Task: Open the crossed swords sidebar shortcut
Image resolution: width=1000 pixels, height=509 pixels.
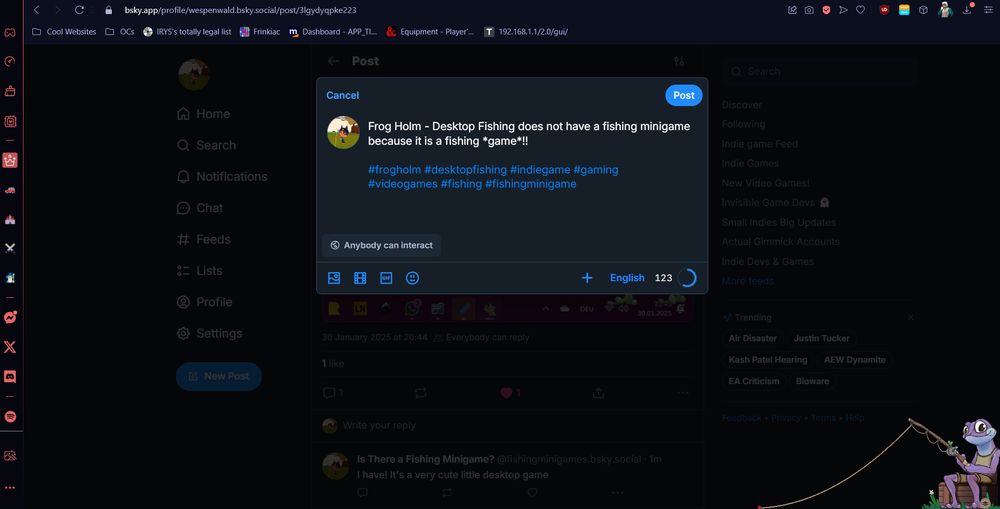Action: point(10,248)
